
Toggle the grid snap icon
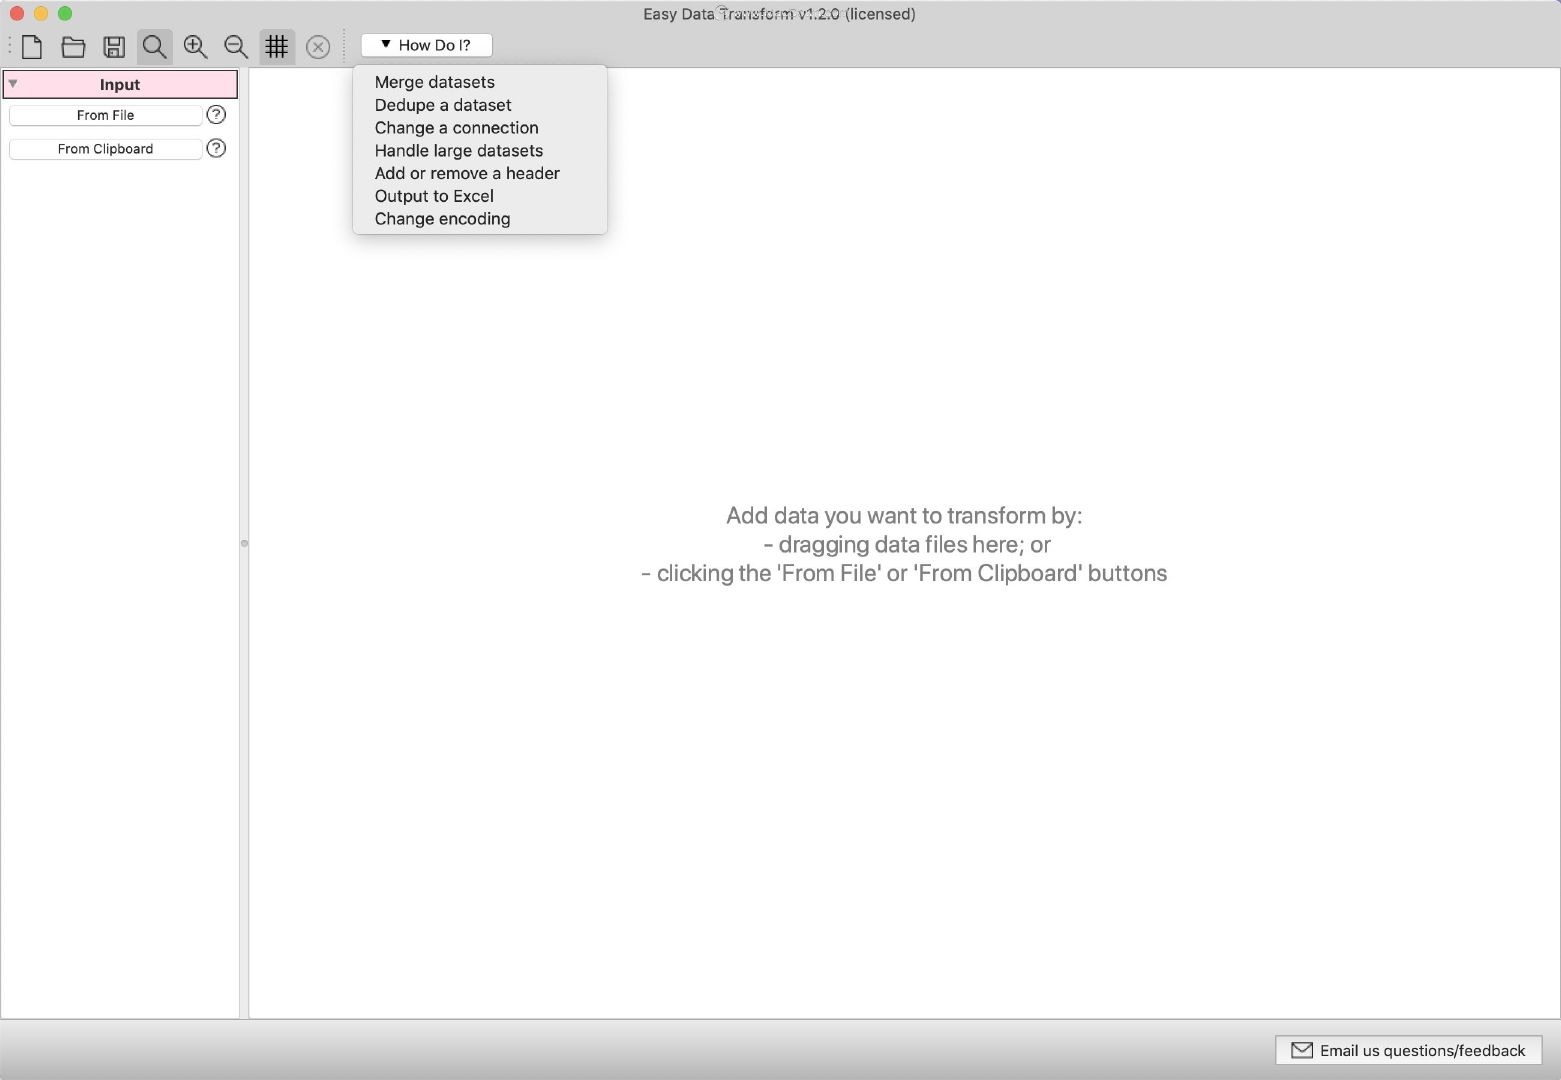tap(277, 46)
